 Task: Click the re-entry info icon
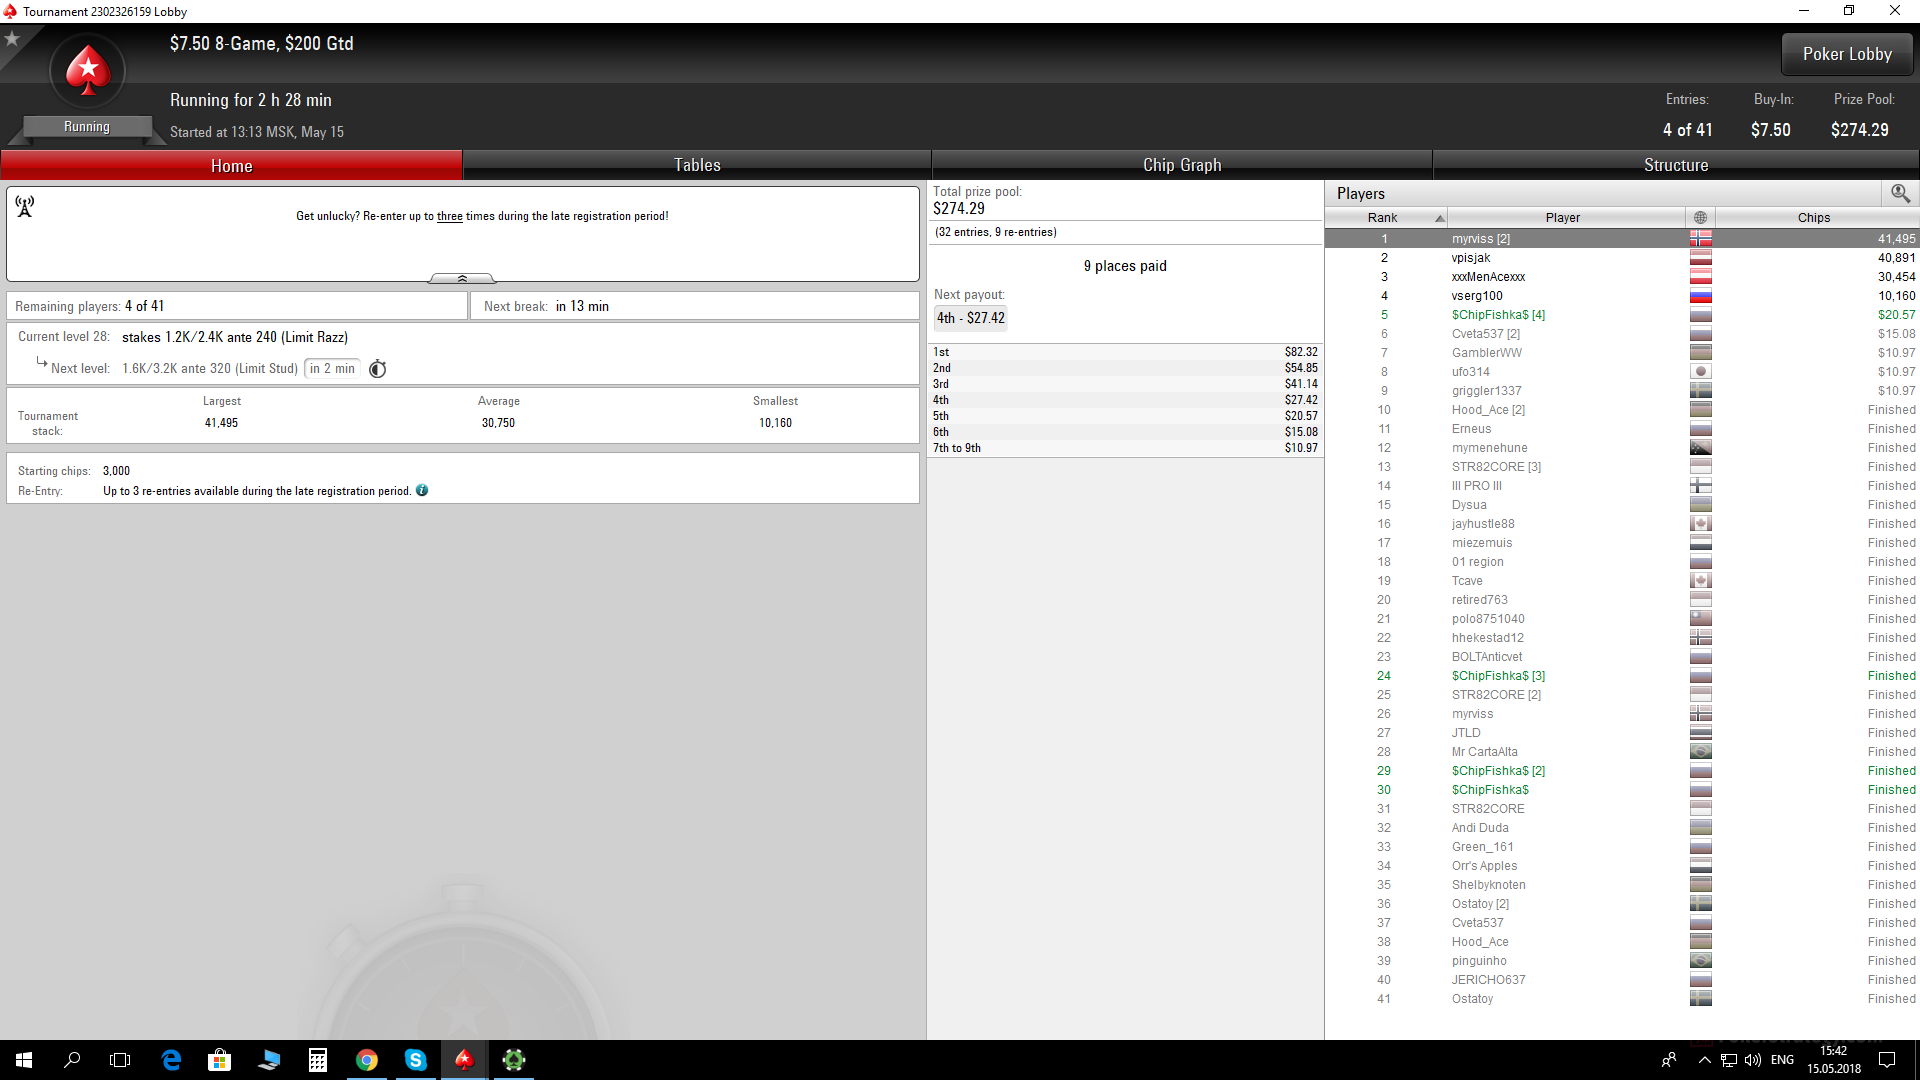point(422,491)
